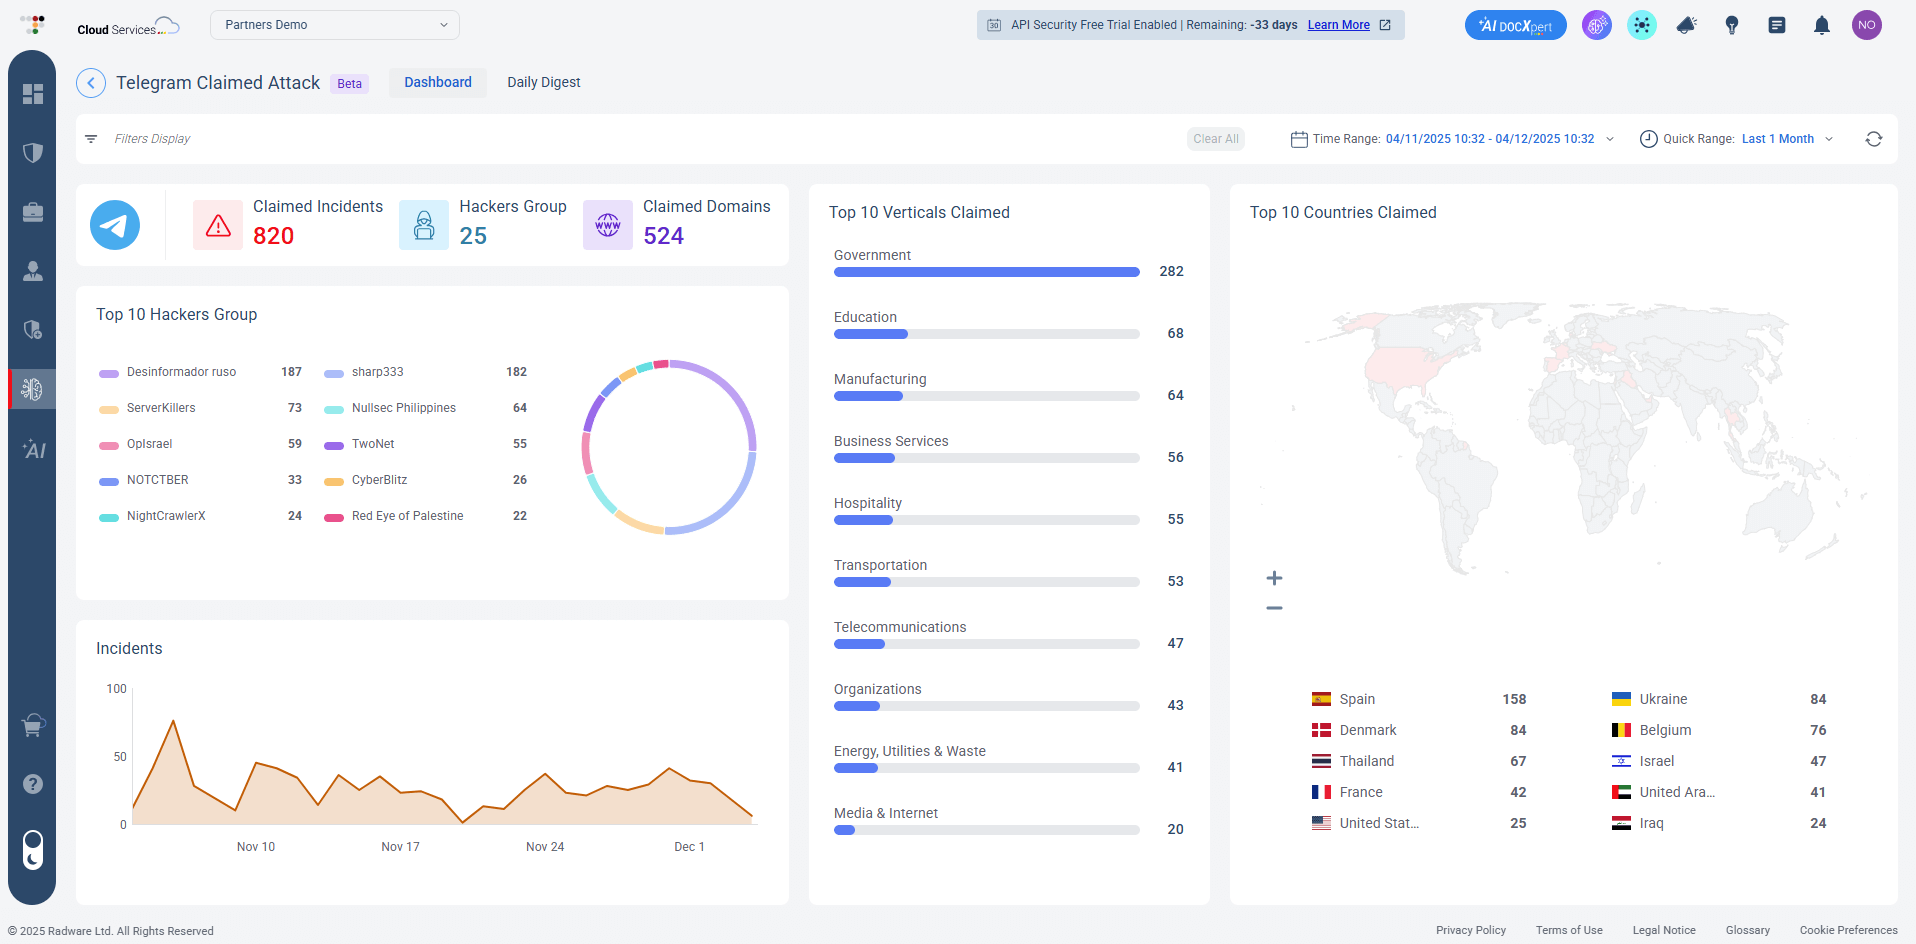
Task: Click the lightbulb ideas icon in top bar
Action: [1732, 25]
